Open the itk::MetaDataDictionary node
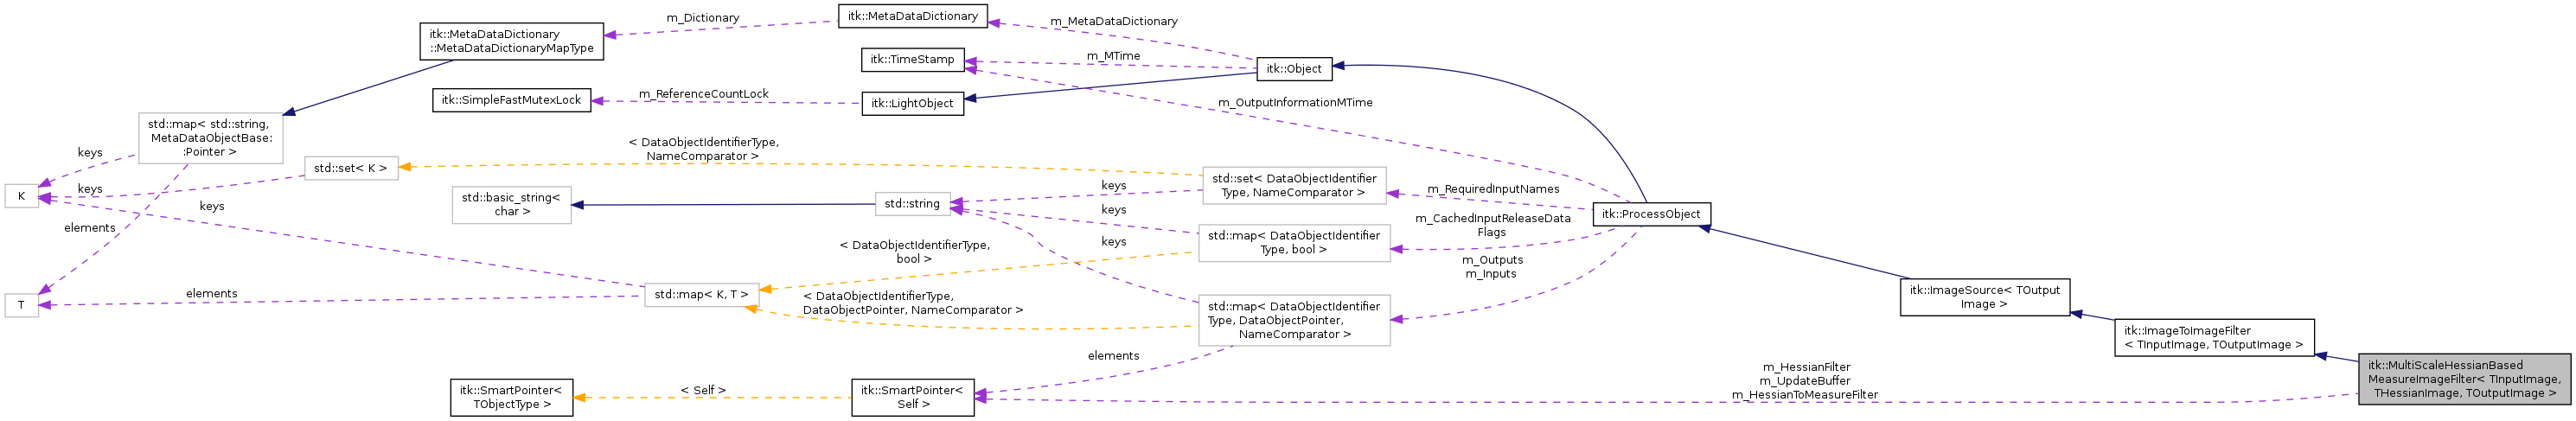 coord(912,16)
